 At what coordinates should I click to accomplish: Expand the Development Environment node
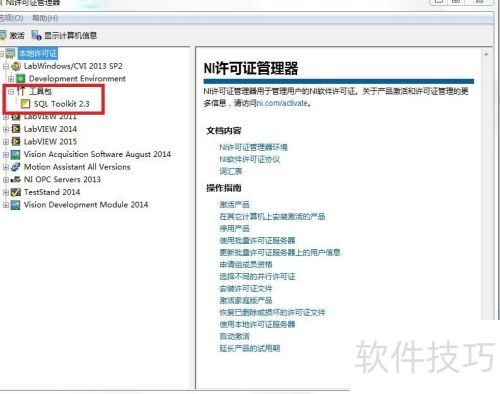pos(11,79)
